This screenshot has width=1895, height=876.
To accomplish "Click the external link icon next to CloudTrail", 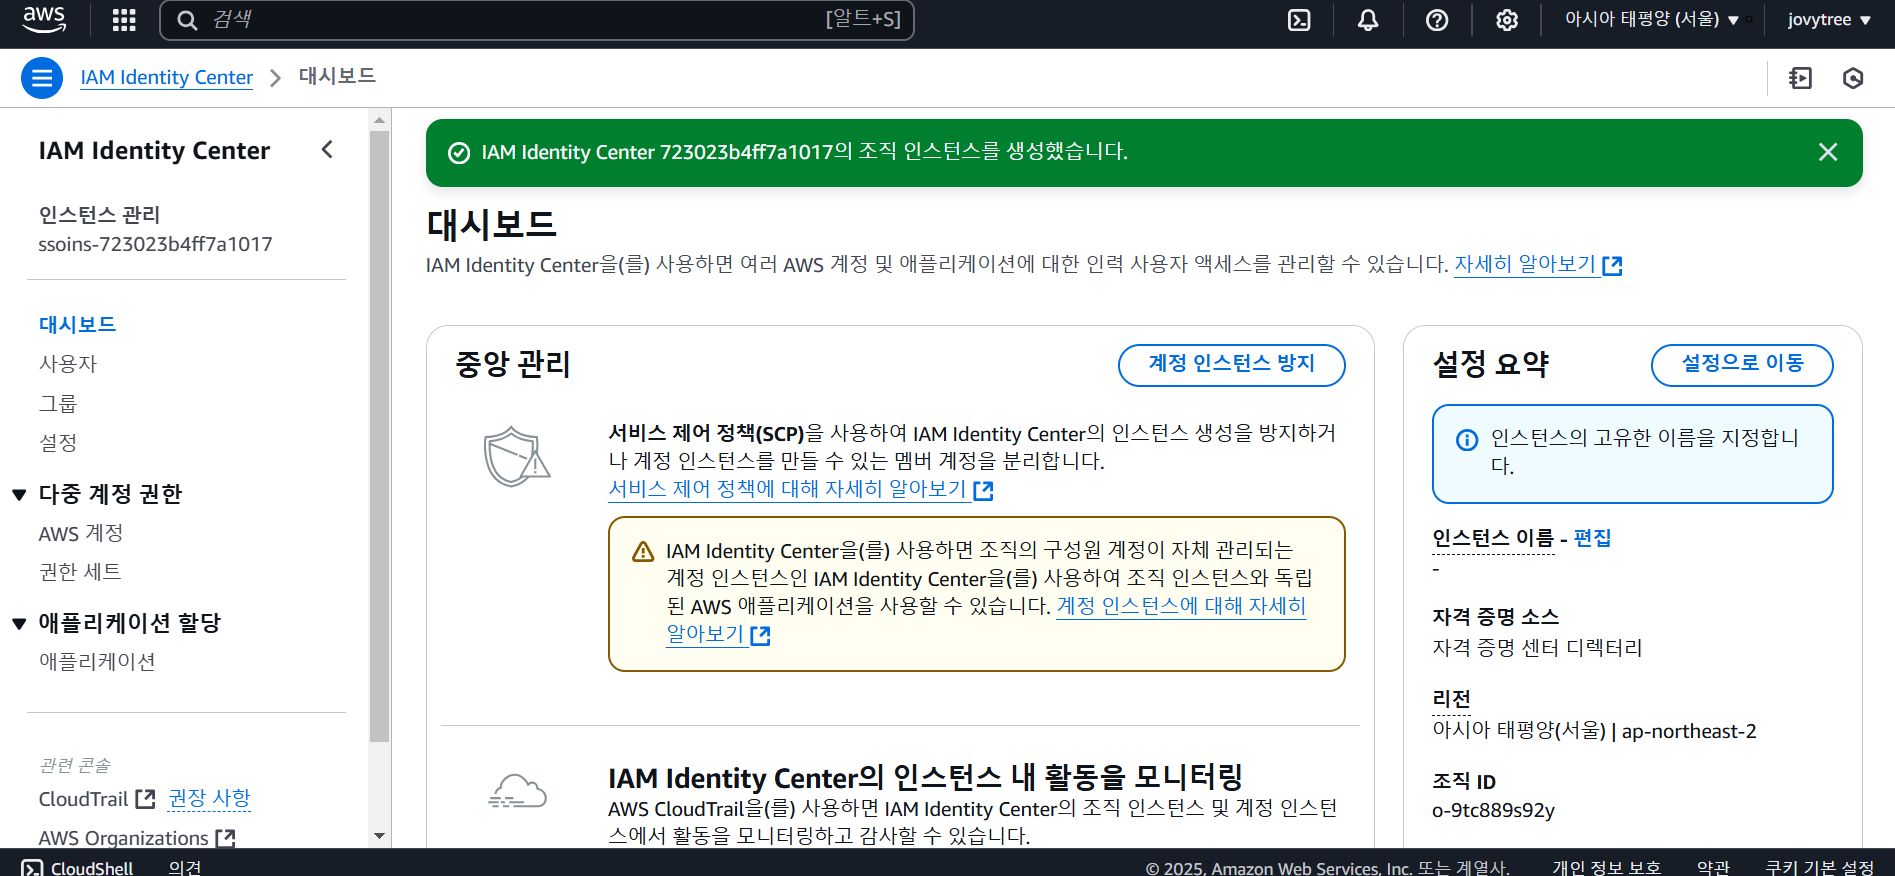I will 145,799.
